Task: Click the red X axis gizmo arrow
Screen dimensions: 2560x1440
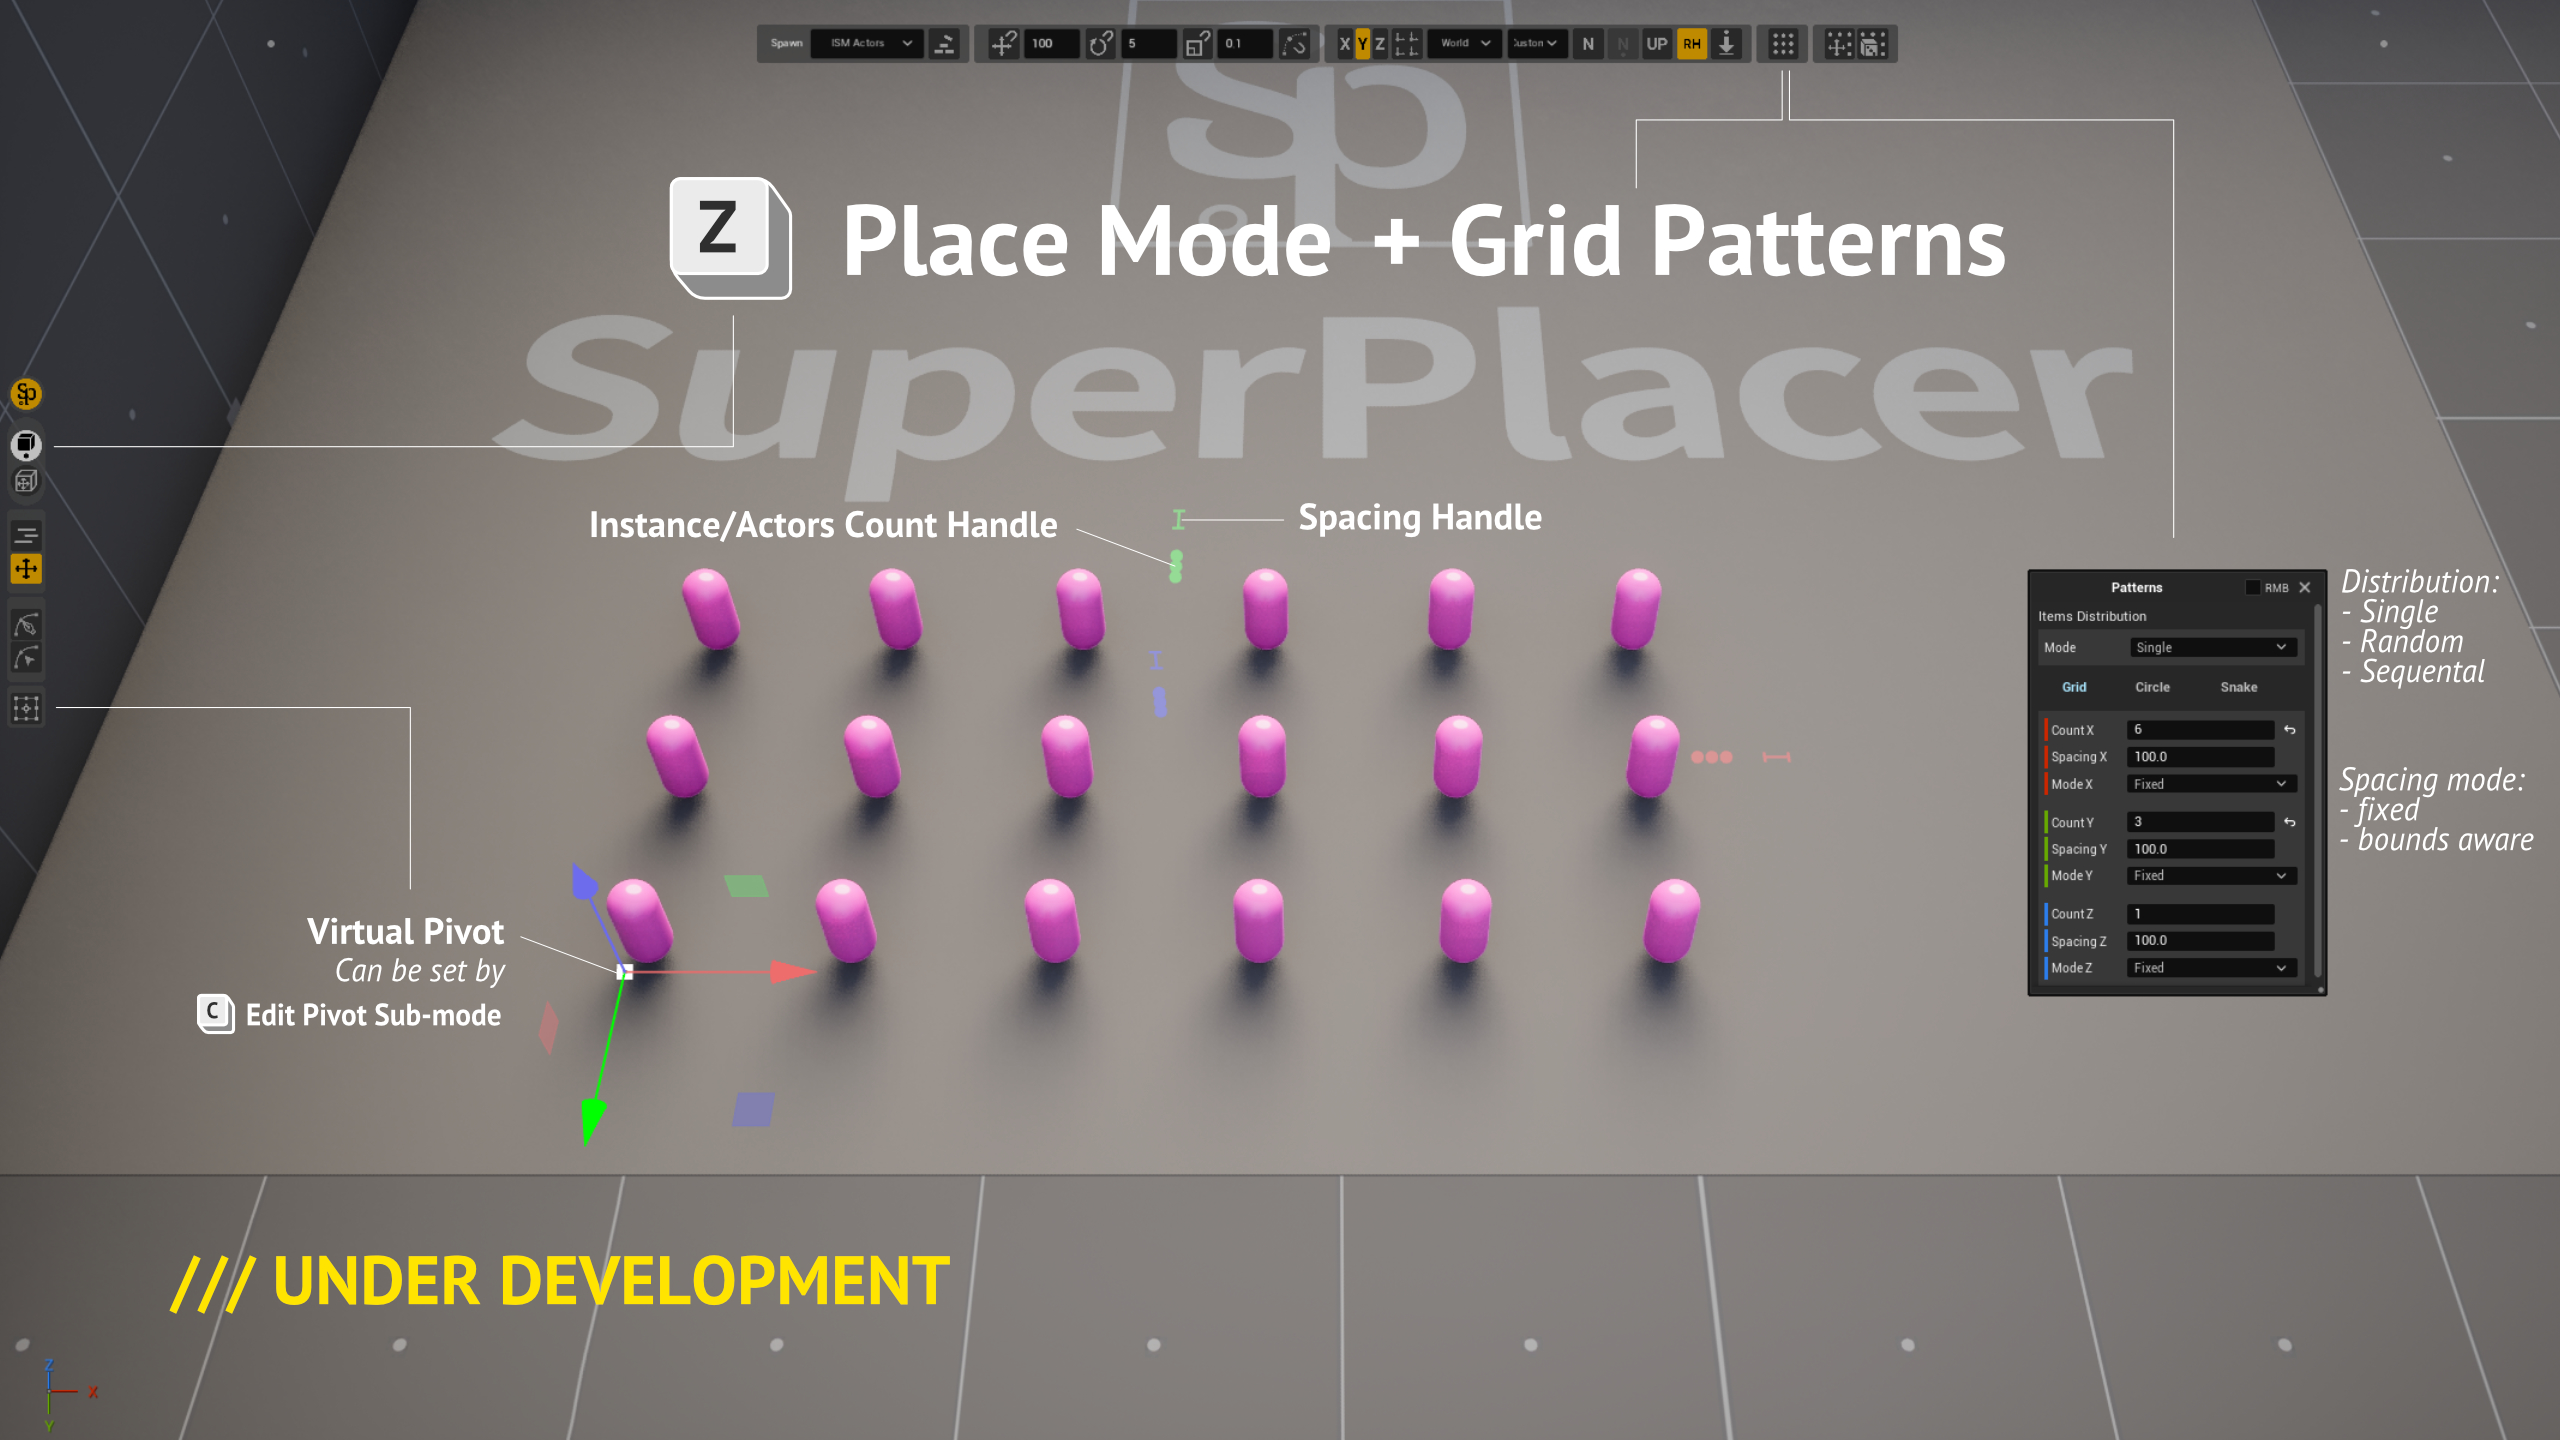Action: pyautogui.click(x=794, y=971)
